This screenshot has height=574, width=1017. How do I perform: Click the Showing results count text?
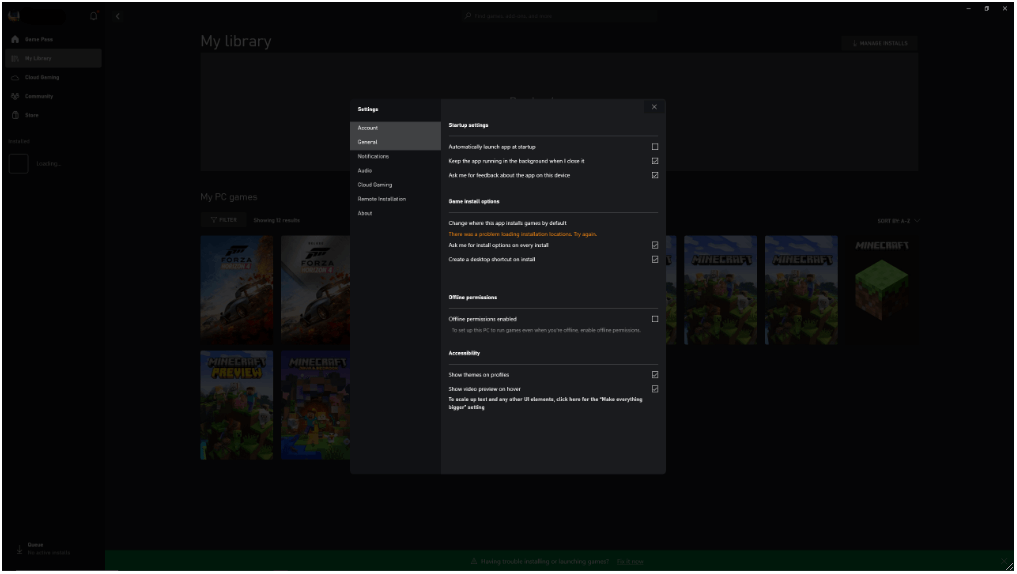coord(277,221)
